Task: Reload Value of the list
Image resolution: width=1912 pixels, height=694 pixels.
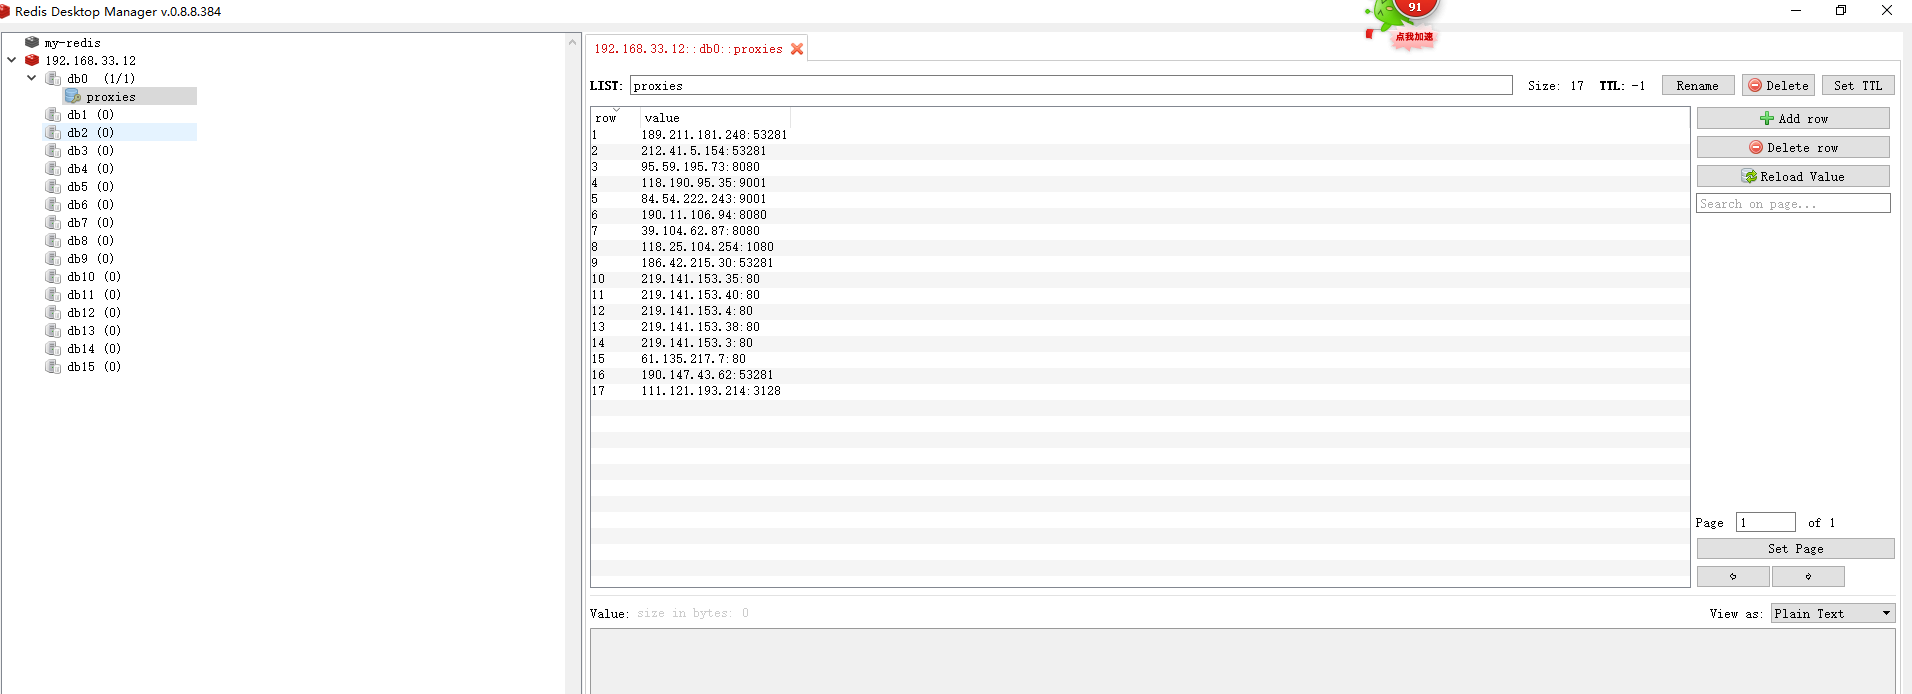Action: 1793,176
